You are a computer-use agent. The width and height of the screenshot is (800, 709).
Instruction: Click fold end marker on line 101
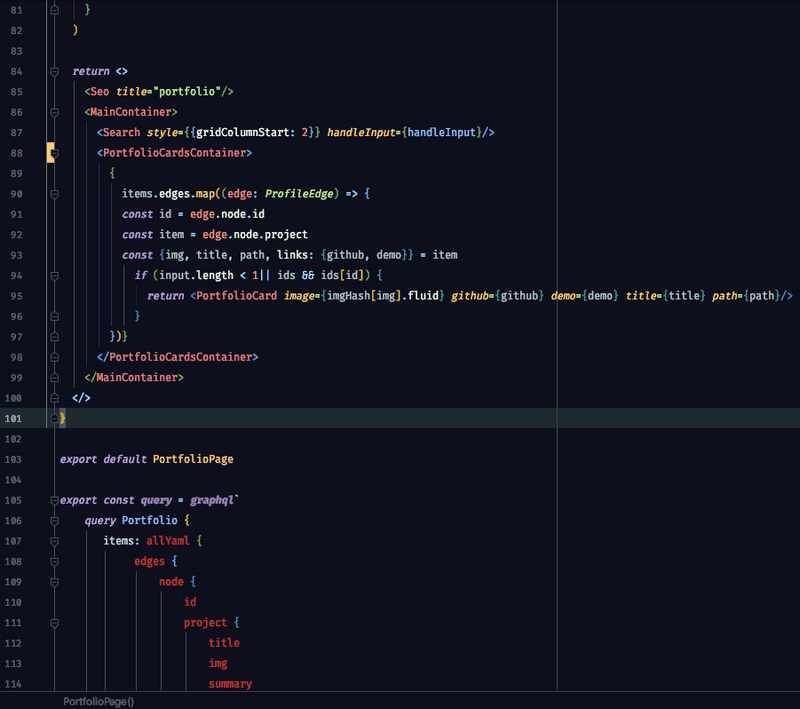coord(55,419)
